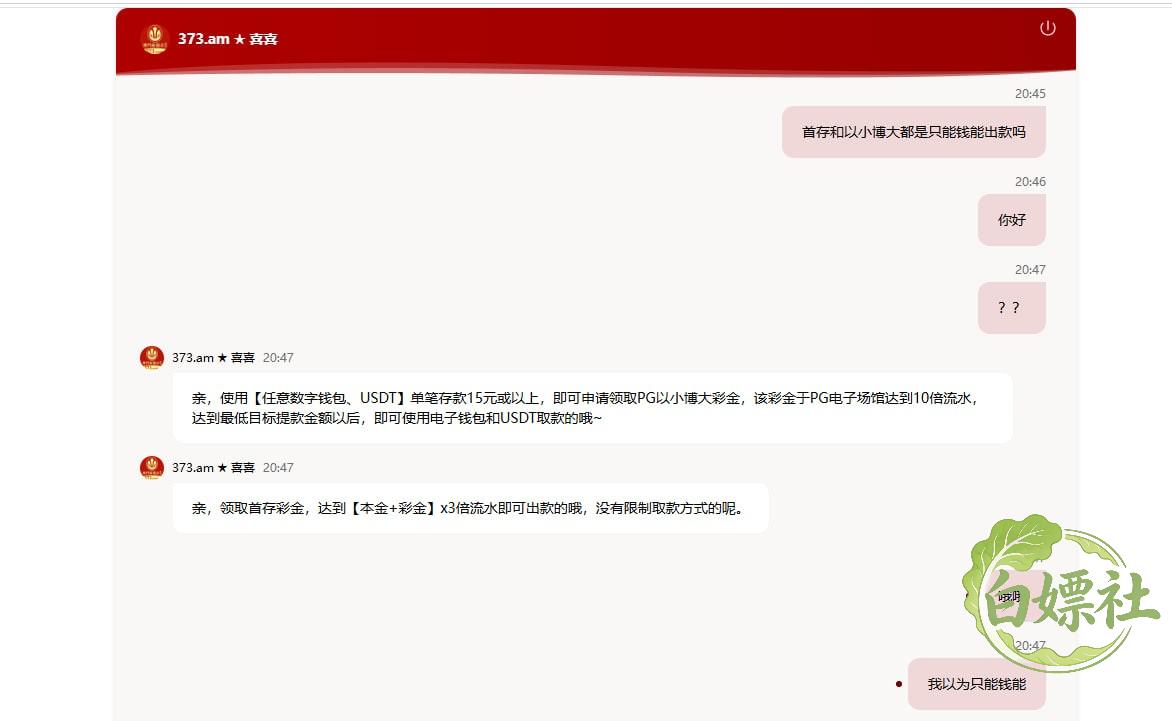Click the red status dot beside last message

click(x=898, y=684)
